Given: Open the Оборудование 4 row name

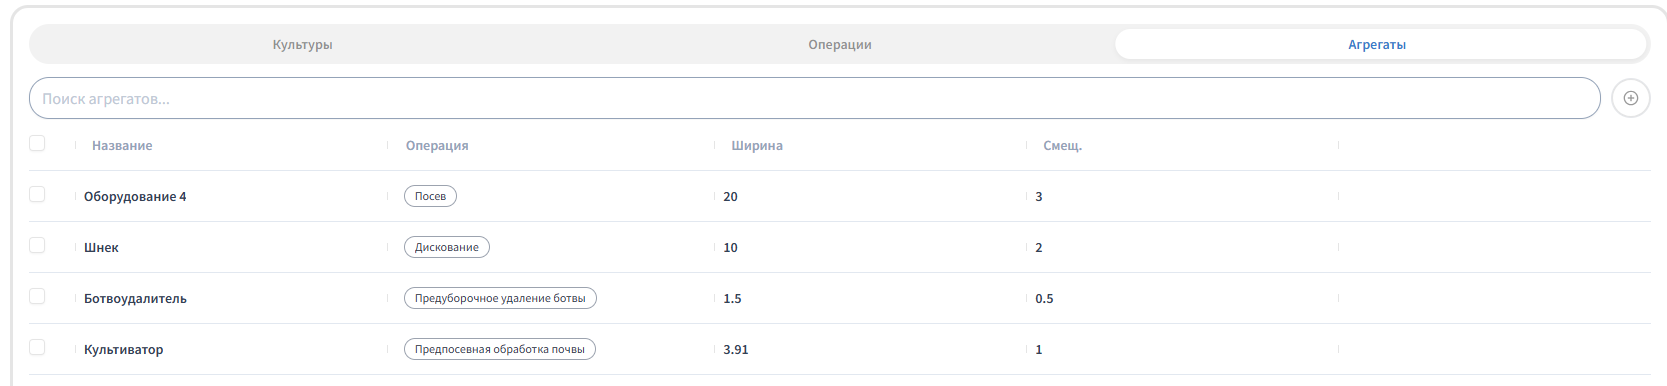Looking at the screenshot, I should (x=135, y=196).
